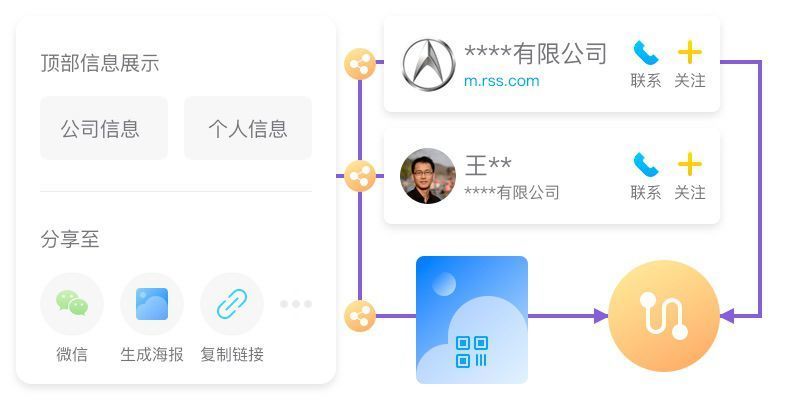
Task: Click the 王** contact name
Action: pyautogui.click(x=488, y=165)
